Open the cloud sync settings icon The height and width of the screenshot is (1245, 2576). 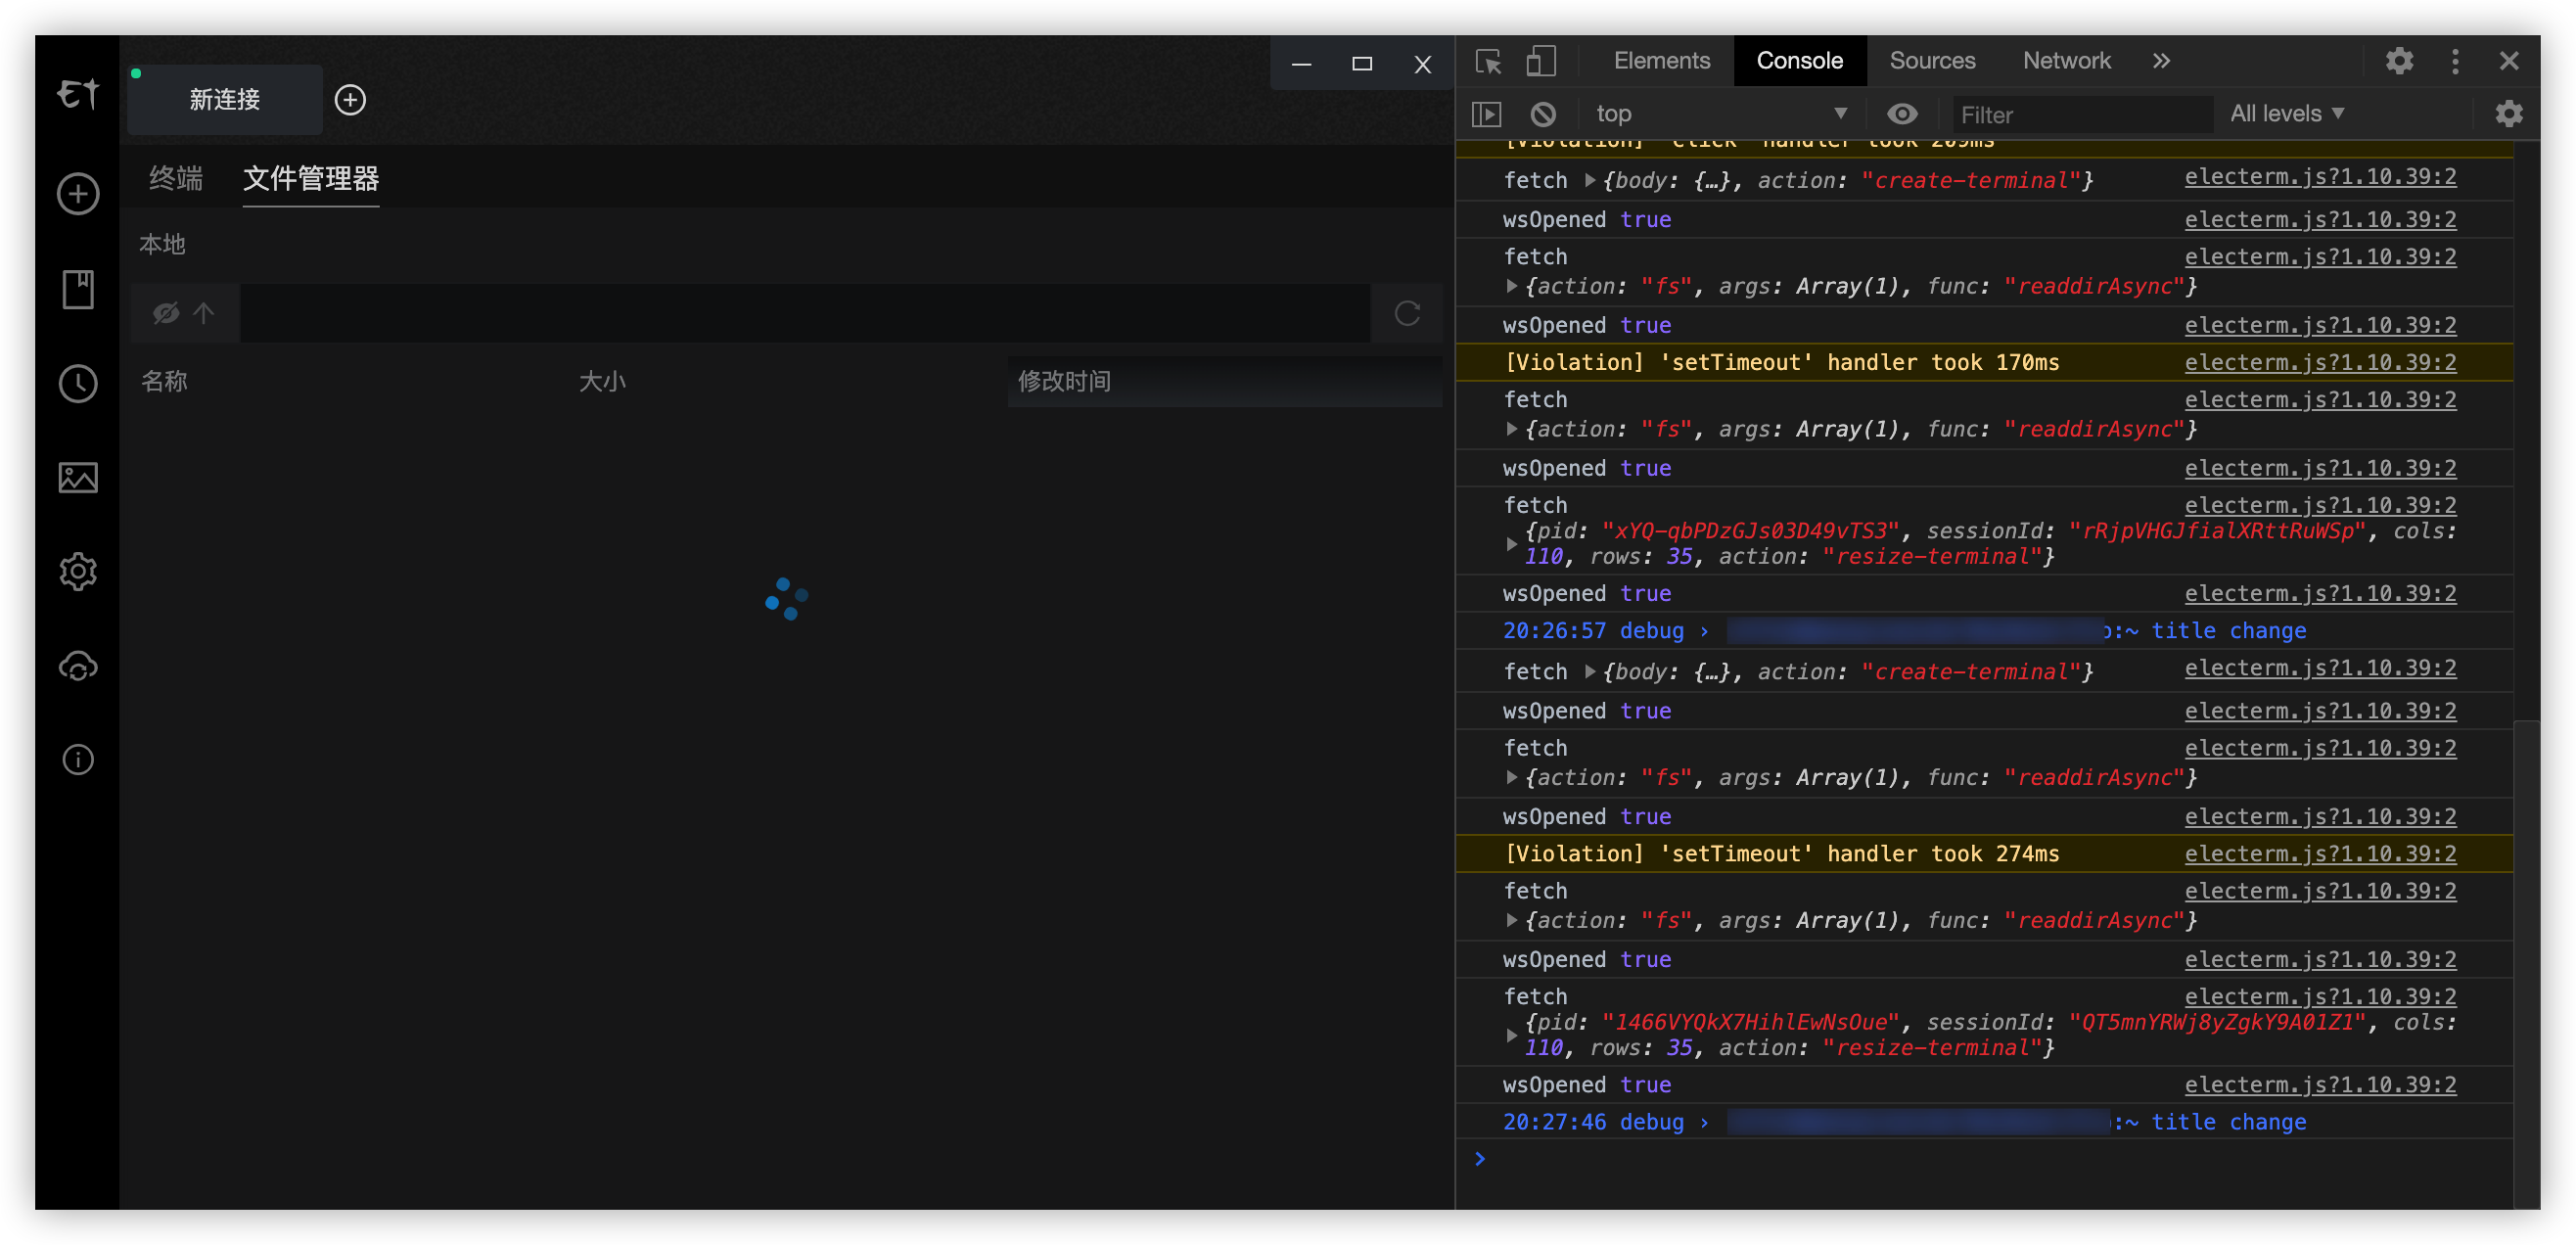78,666
